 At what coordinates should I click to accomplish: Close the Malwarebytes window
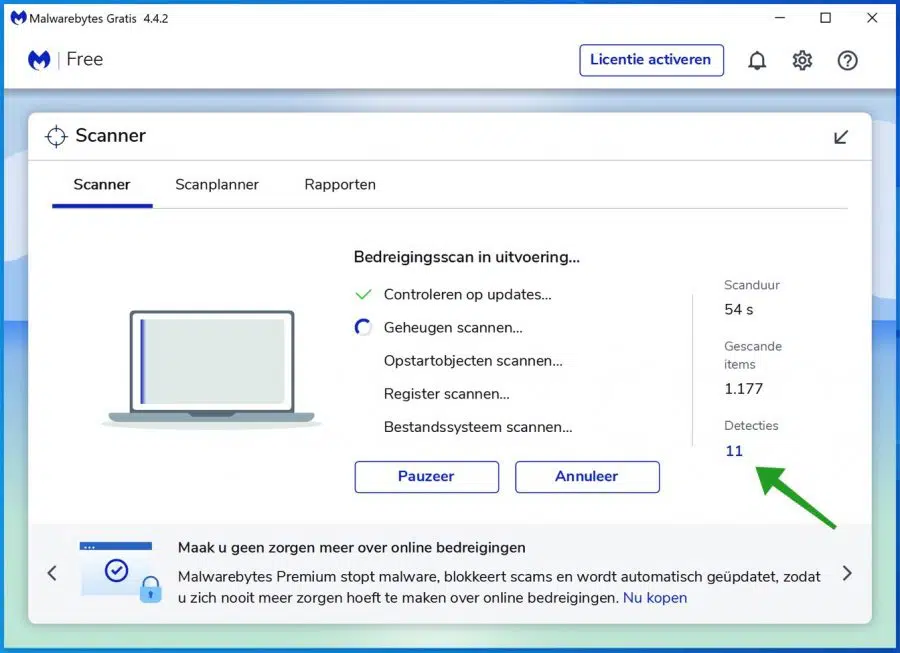coord(872,18)
